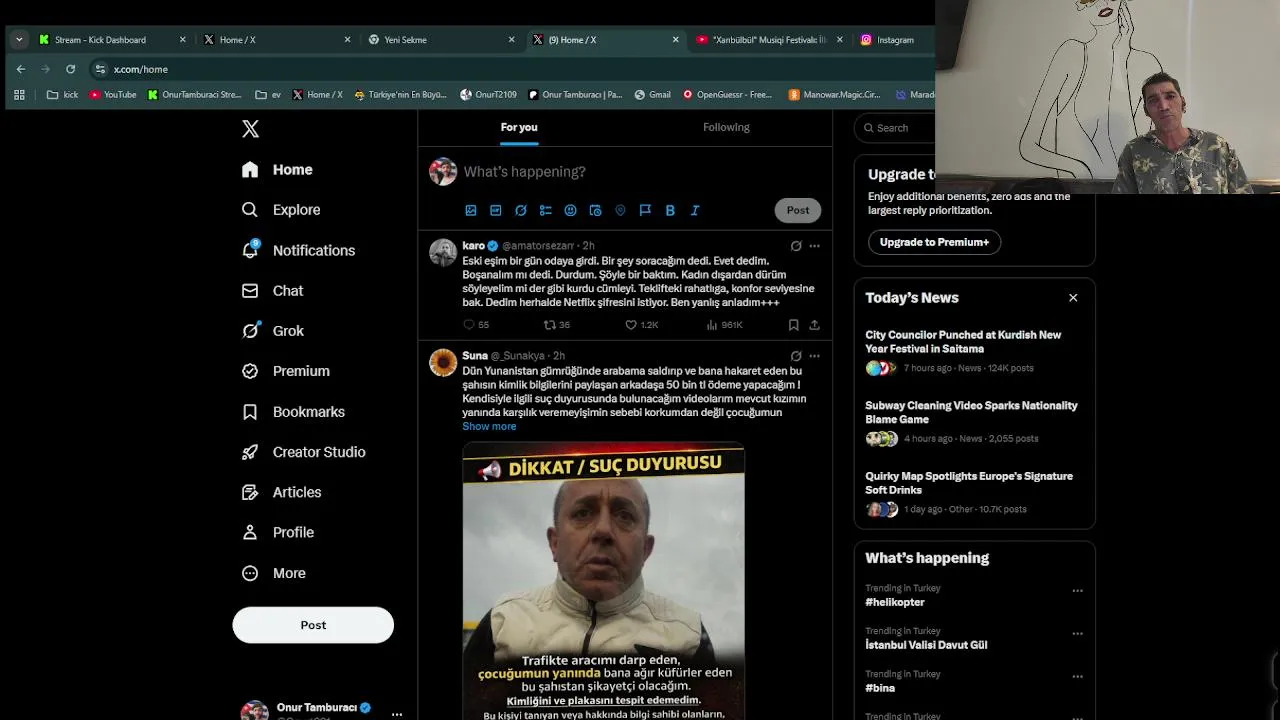
Task: Click the composer Post button
Action: (798, 210)
